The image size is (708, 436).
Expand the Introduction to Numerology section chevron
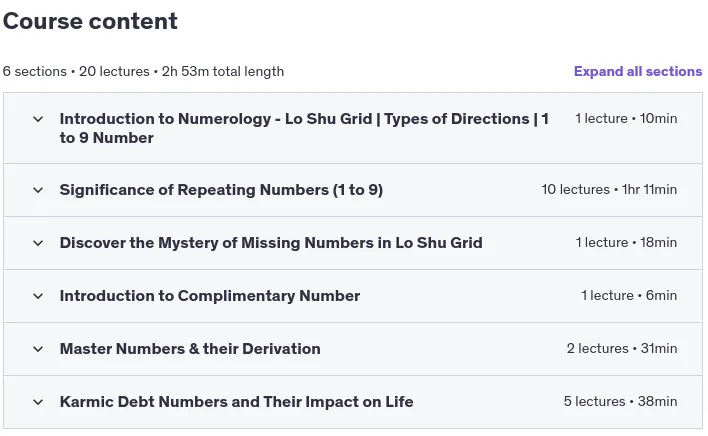click(x=38, y=119)
